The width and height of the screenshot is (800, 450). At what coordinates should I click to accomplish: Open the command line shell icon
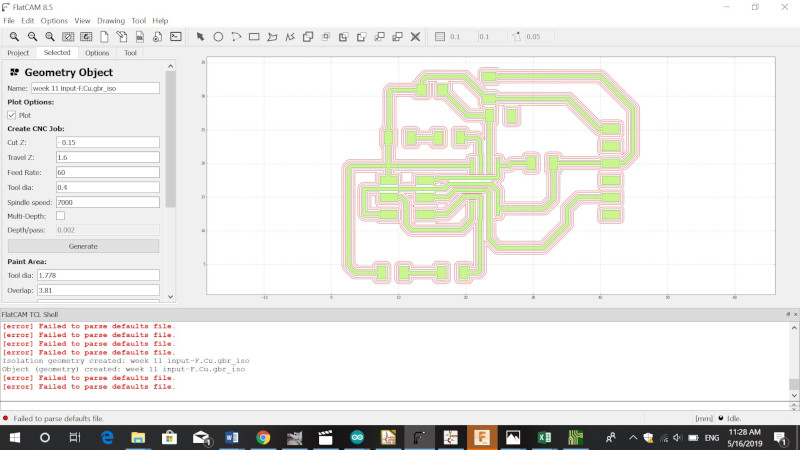(176, 37)
